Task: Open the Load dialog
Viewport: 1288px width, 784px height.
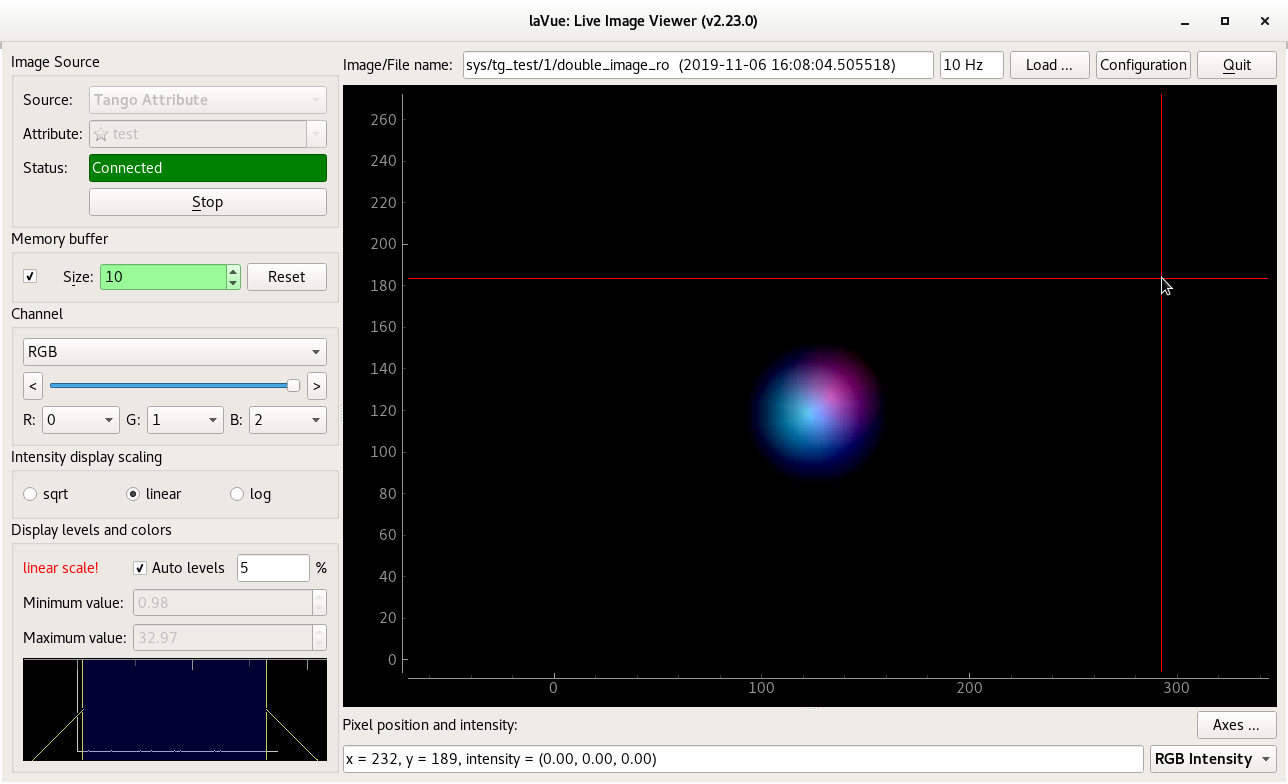Action: [x=1049, y=64]
